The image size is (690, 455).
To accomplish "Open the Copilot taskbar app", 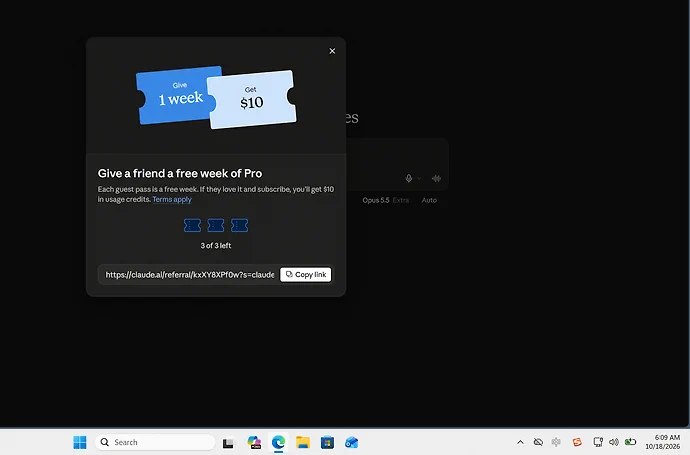I will [254, 442].
